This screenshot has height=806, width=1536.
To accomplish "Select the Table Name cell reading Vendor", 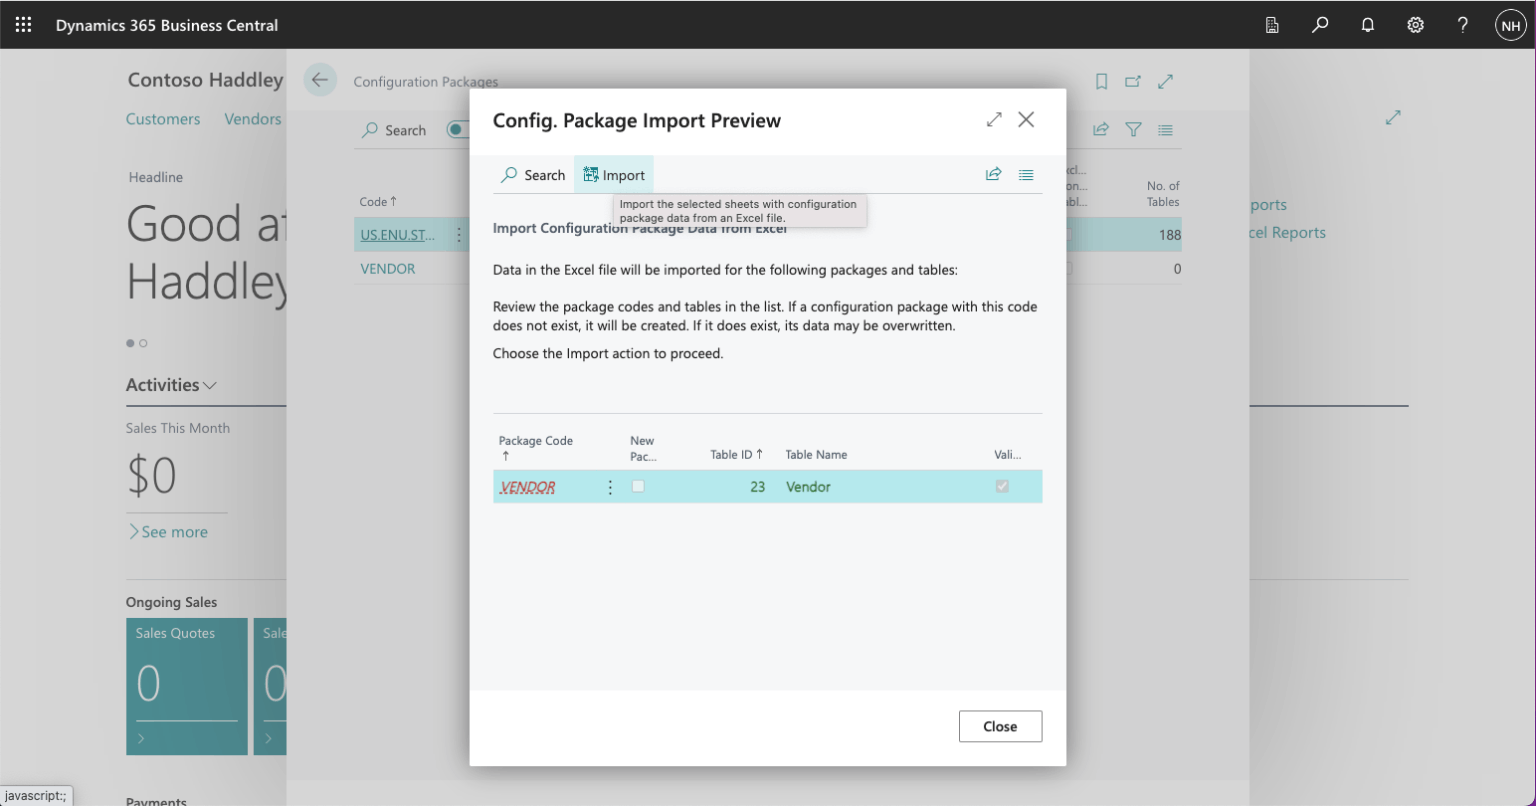I will pos(808,487).
